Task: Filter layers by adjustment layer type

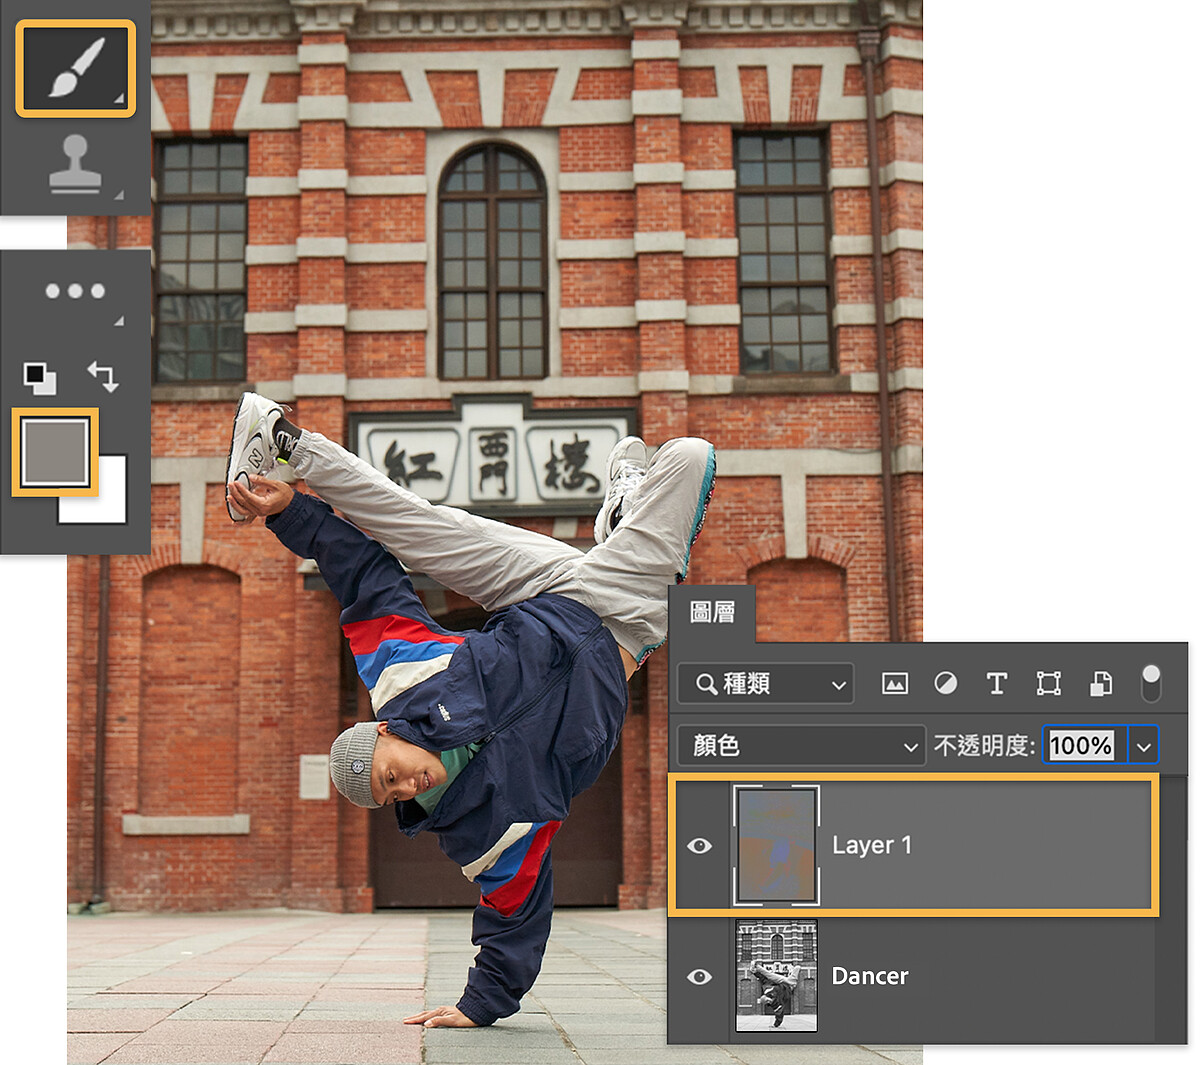Action: point(945,684)
